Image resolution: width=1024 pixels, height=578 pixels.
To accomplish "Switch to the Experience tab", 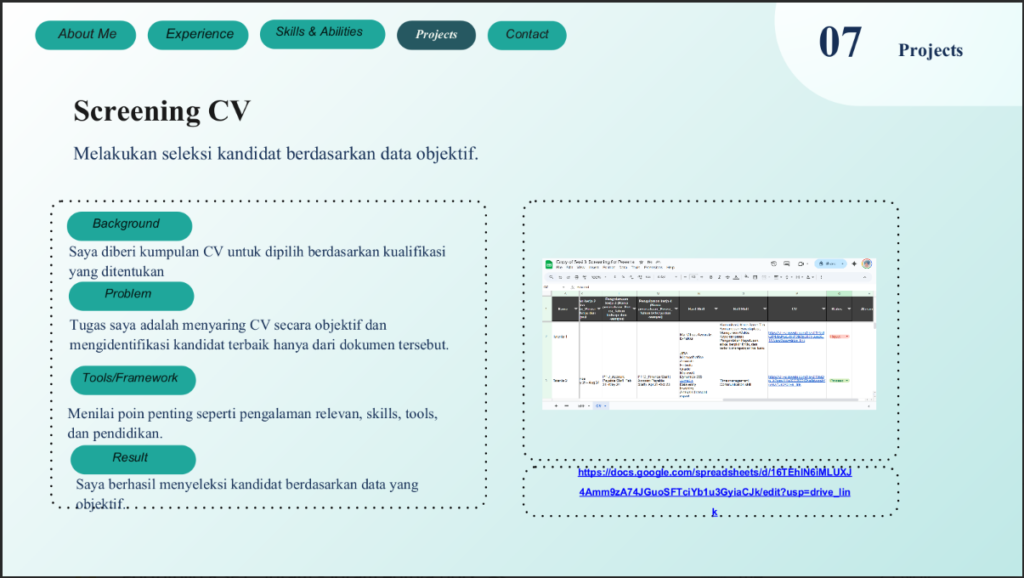I will click(x=199, y=35).
